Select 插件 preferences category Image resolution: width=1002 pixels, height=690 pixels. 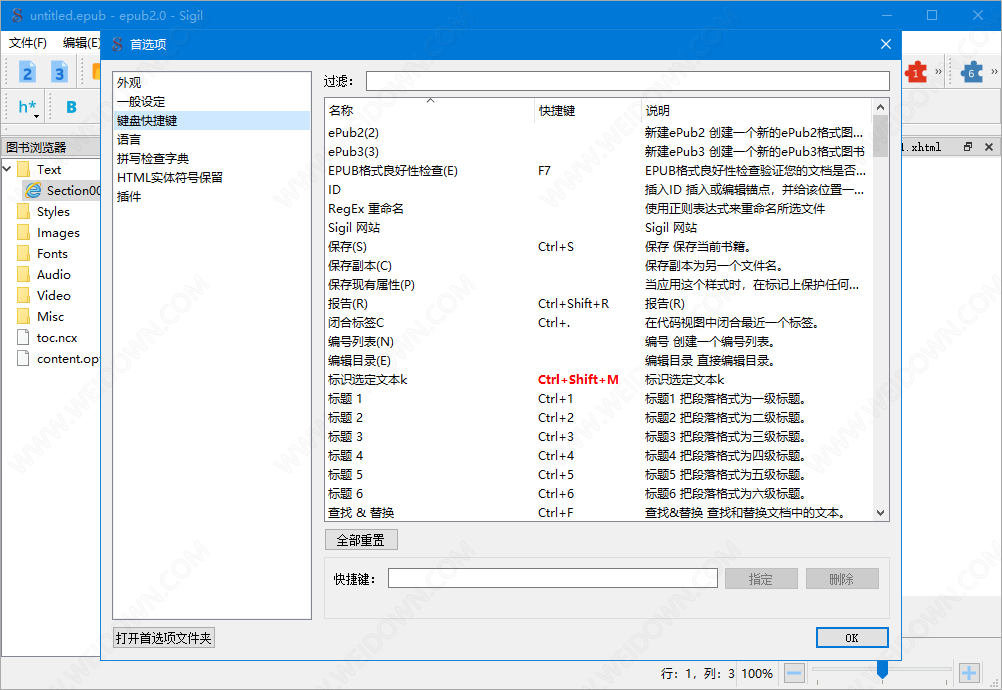coord(212,197)
